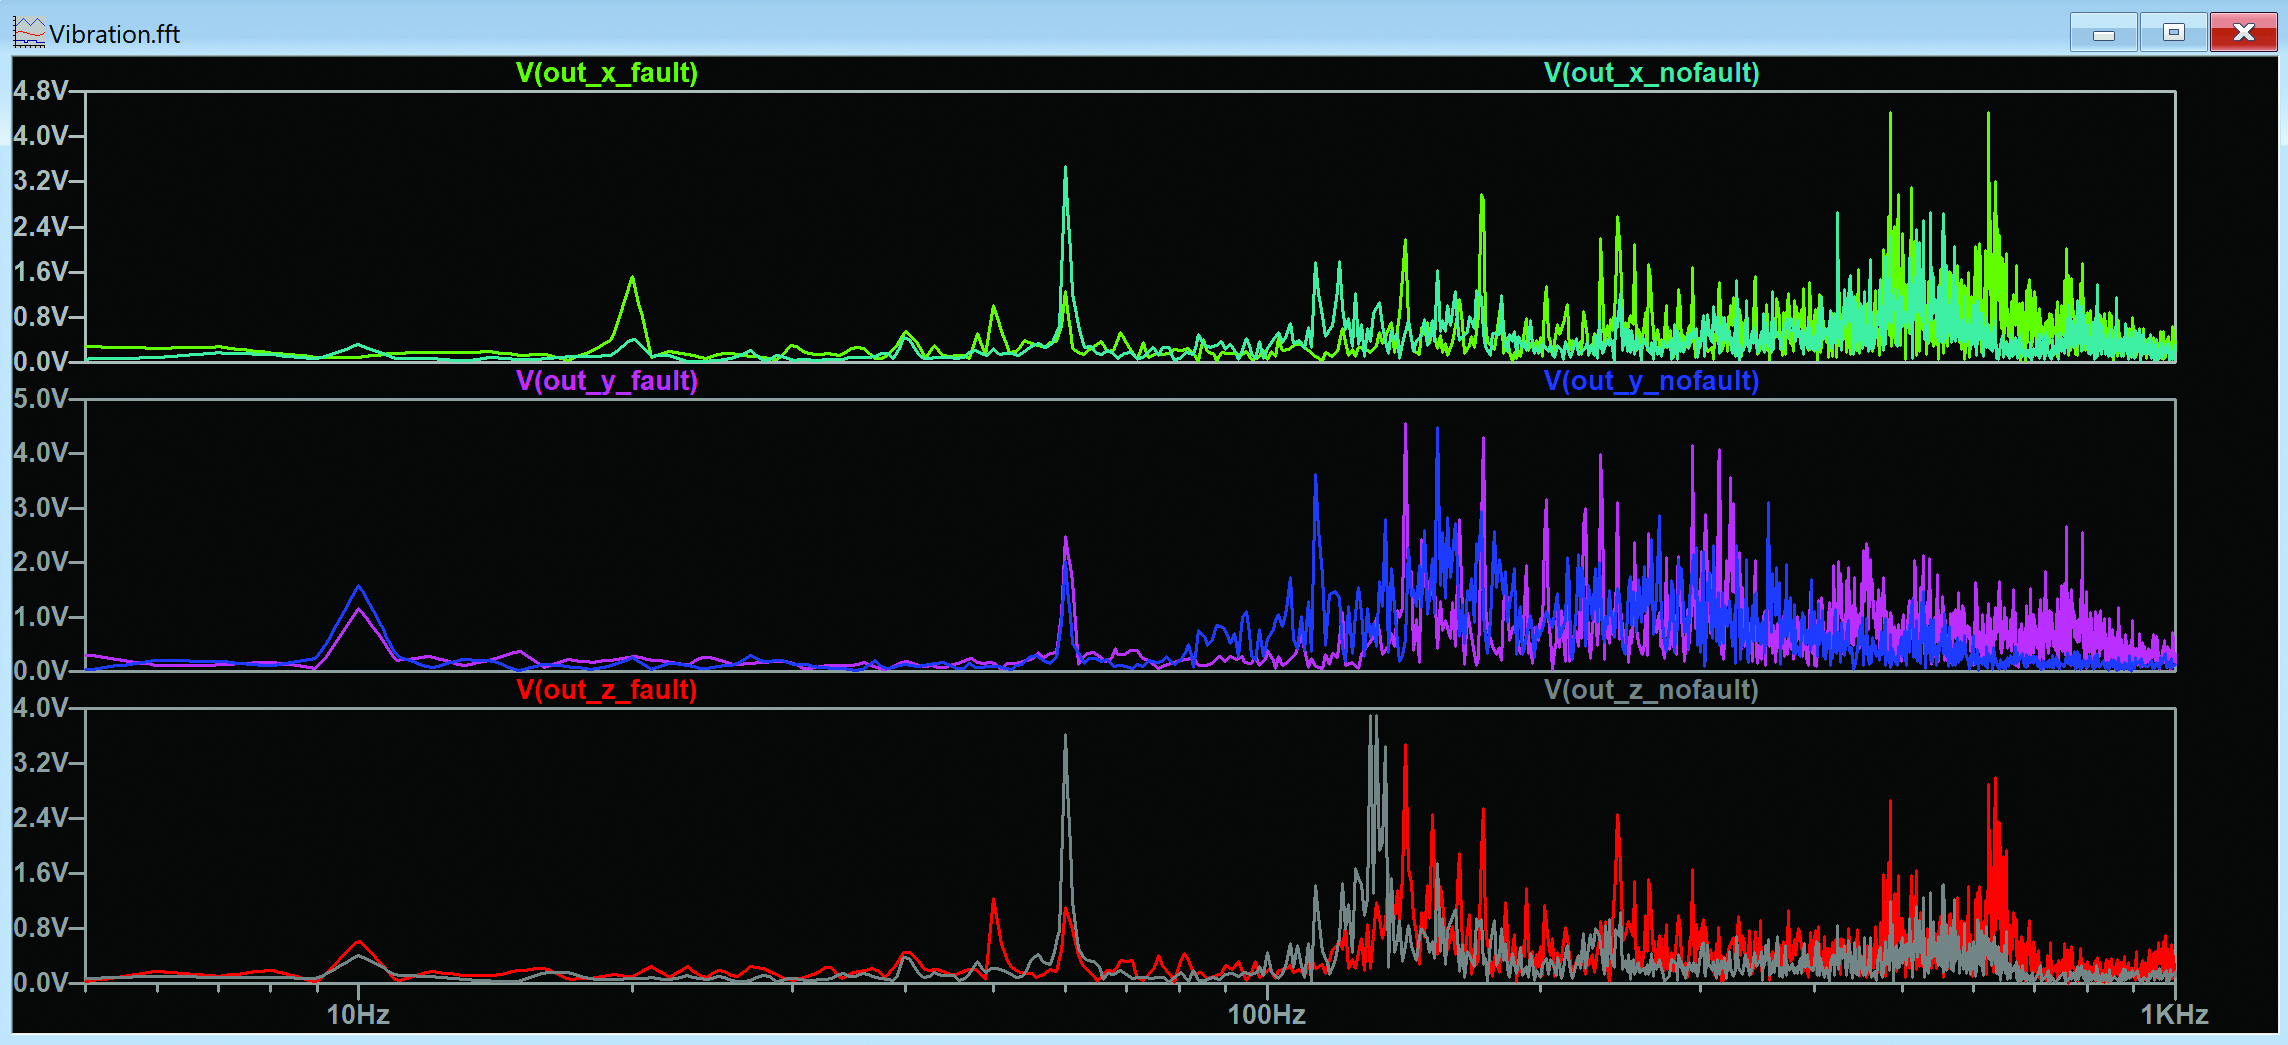
Task: Click the 5.0V middle pane axis label
Action: [x=41, y=399]
